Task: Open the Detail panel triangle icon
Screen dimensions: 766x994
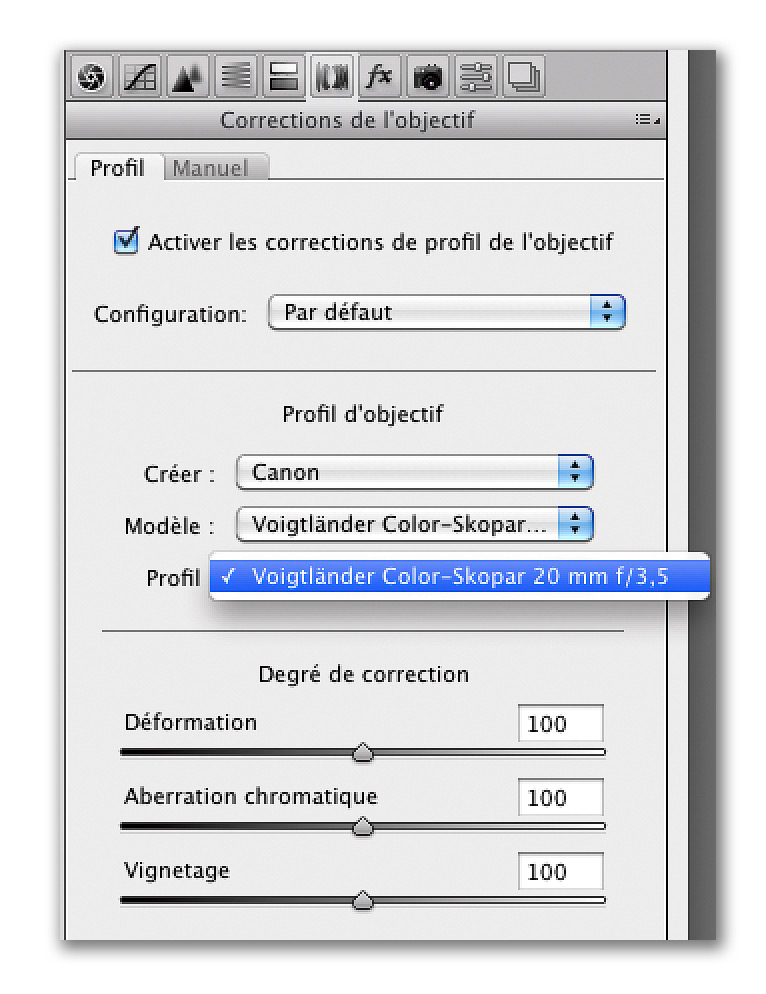Action: tap(188, 77)
